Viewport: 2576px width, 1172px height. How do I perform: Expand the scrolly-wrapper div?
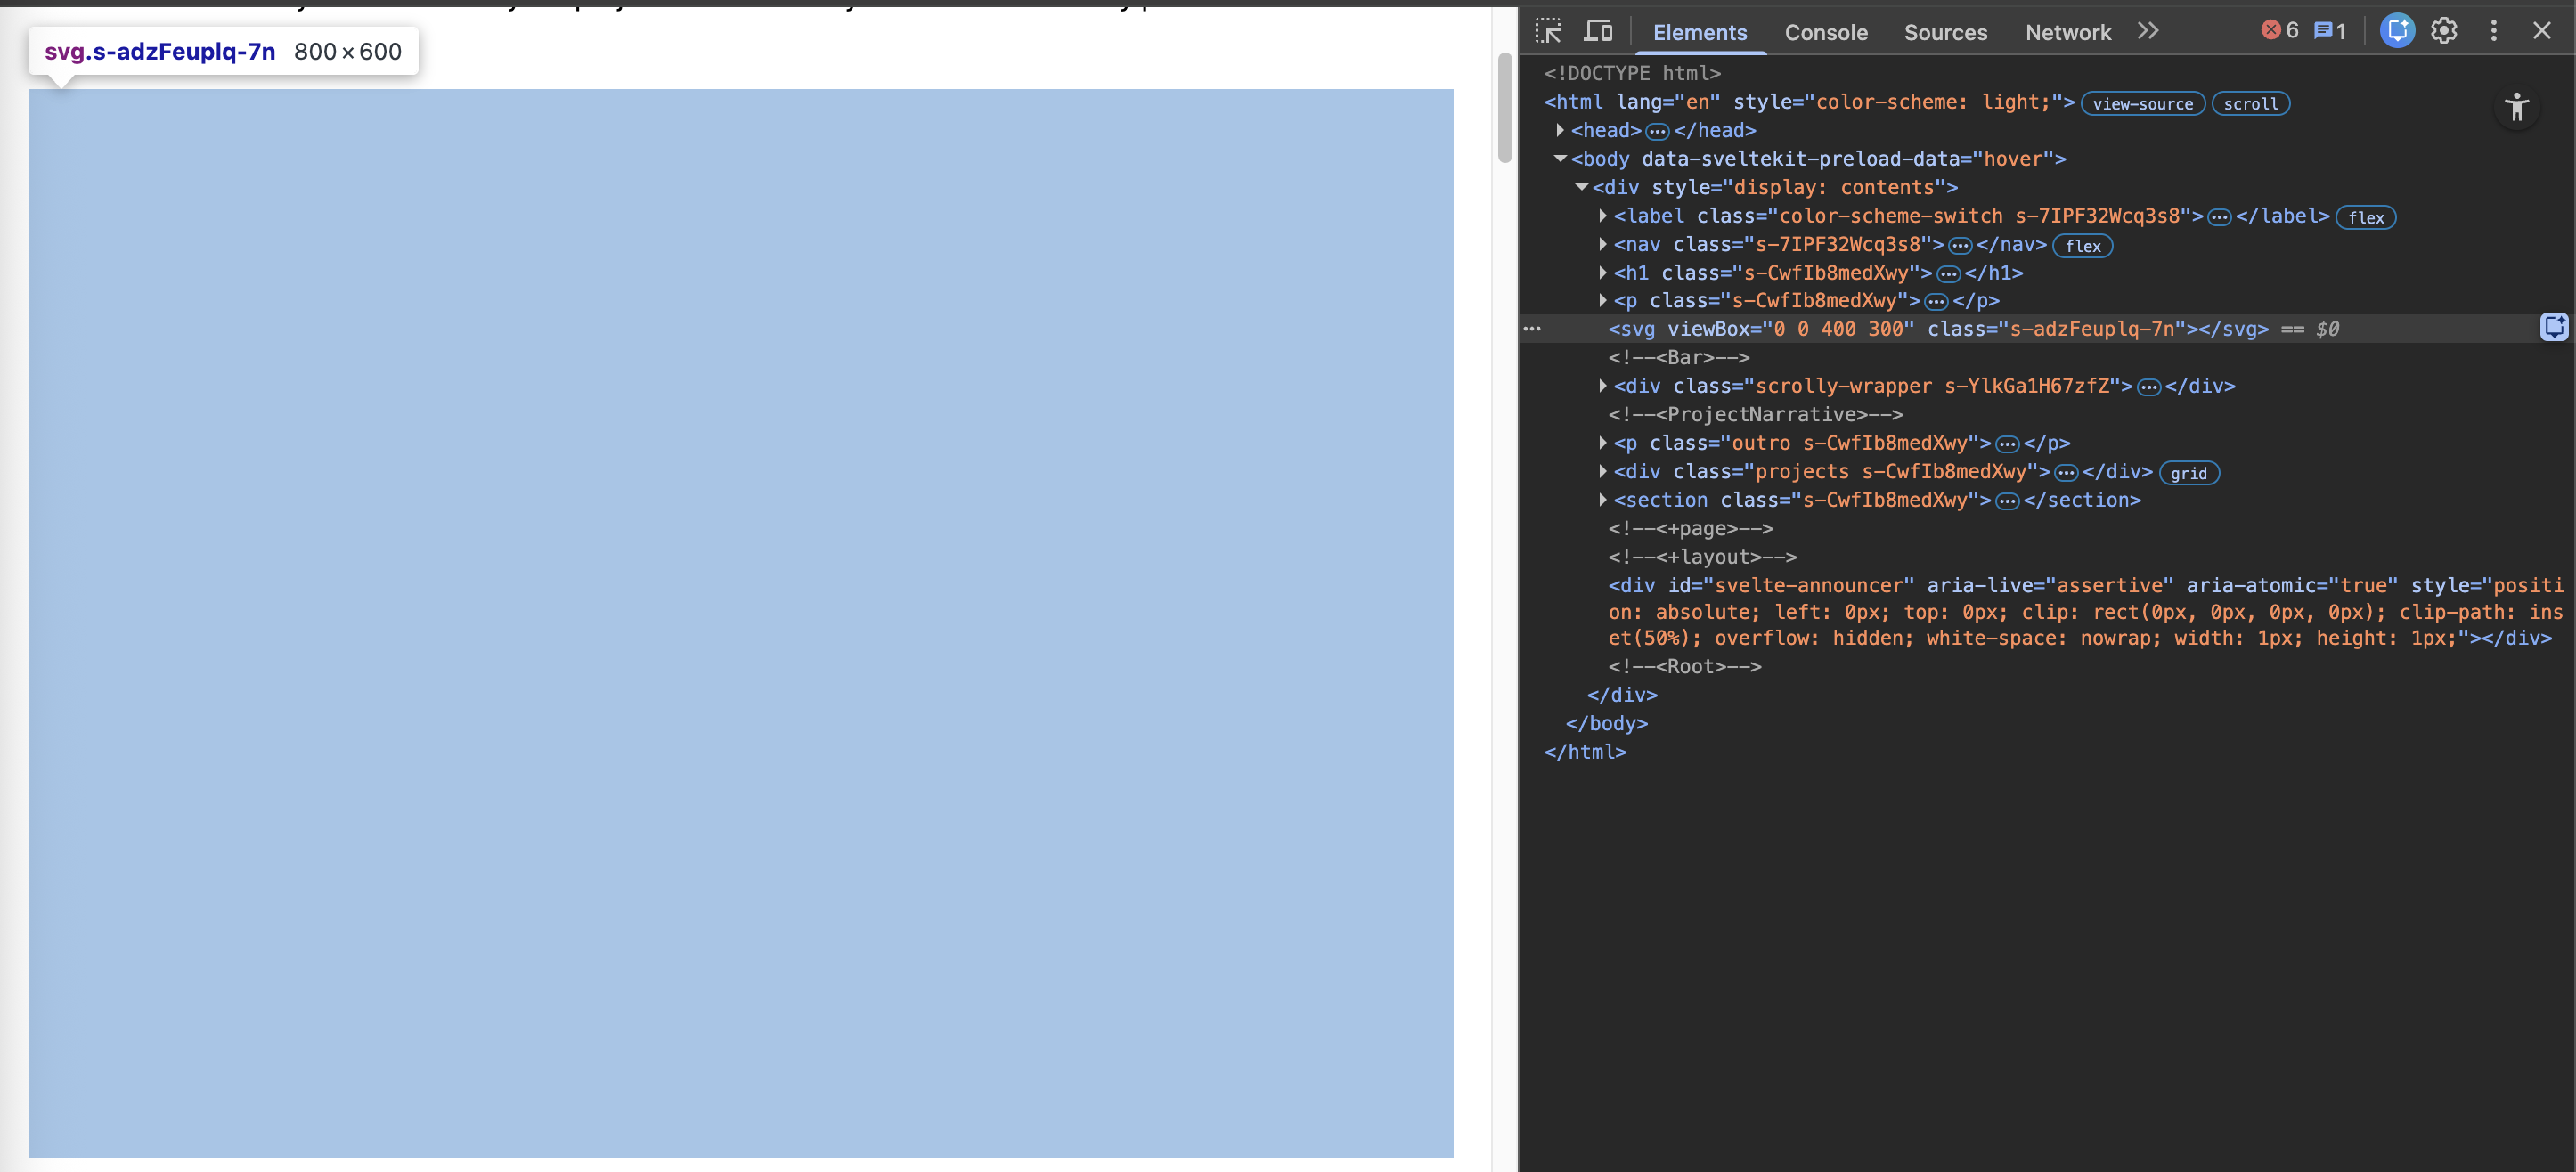[1604, 386]
